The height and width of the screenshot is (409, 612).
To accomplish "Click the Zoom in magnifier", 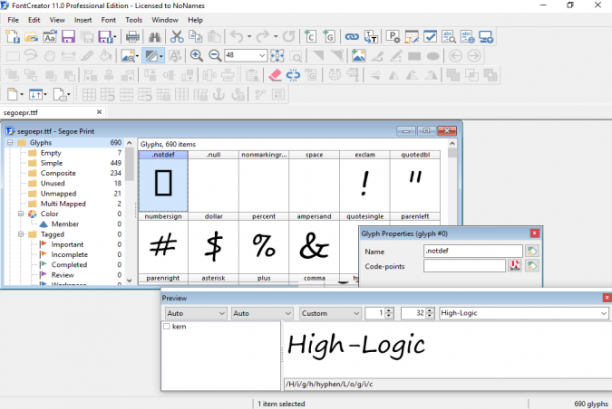I will coord(196,56).
